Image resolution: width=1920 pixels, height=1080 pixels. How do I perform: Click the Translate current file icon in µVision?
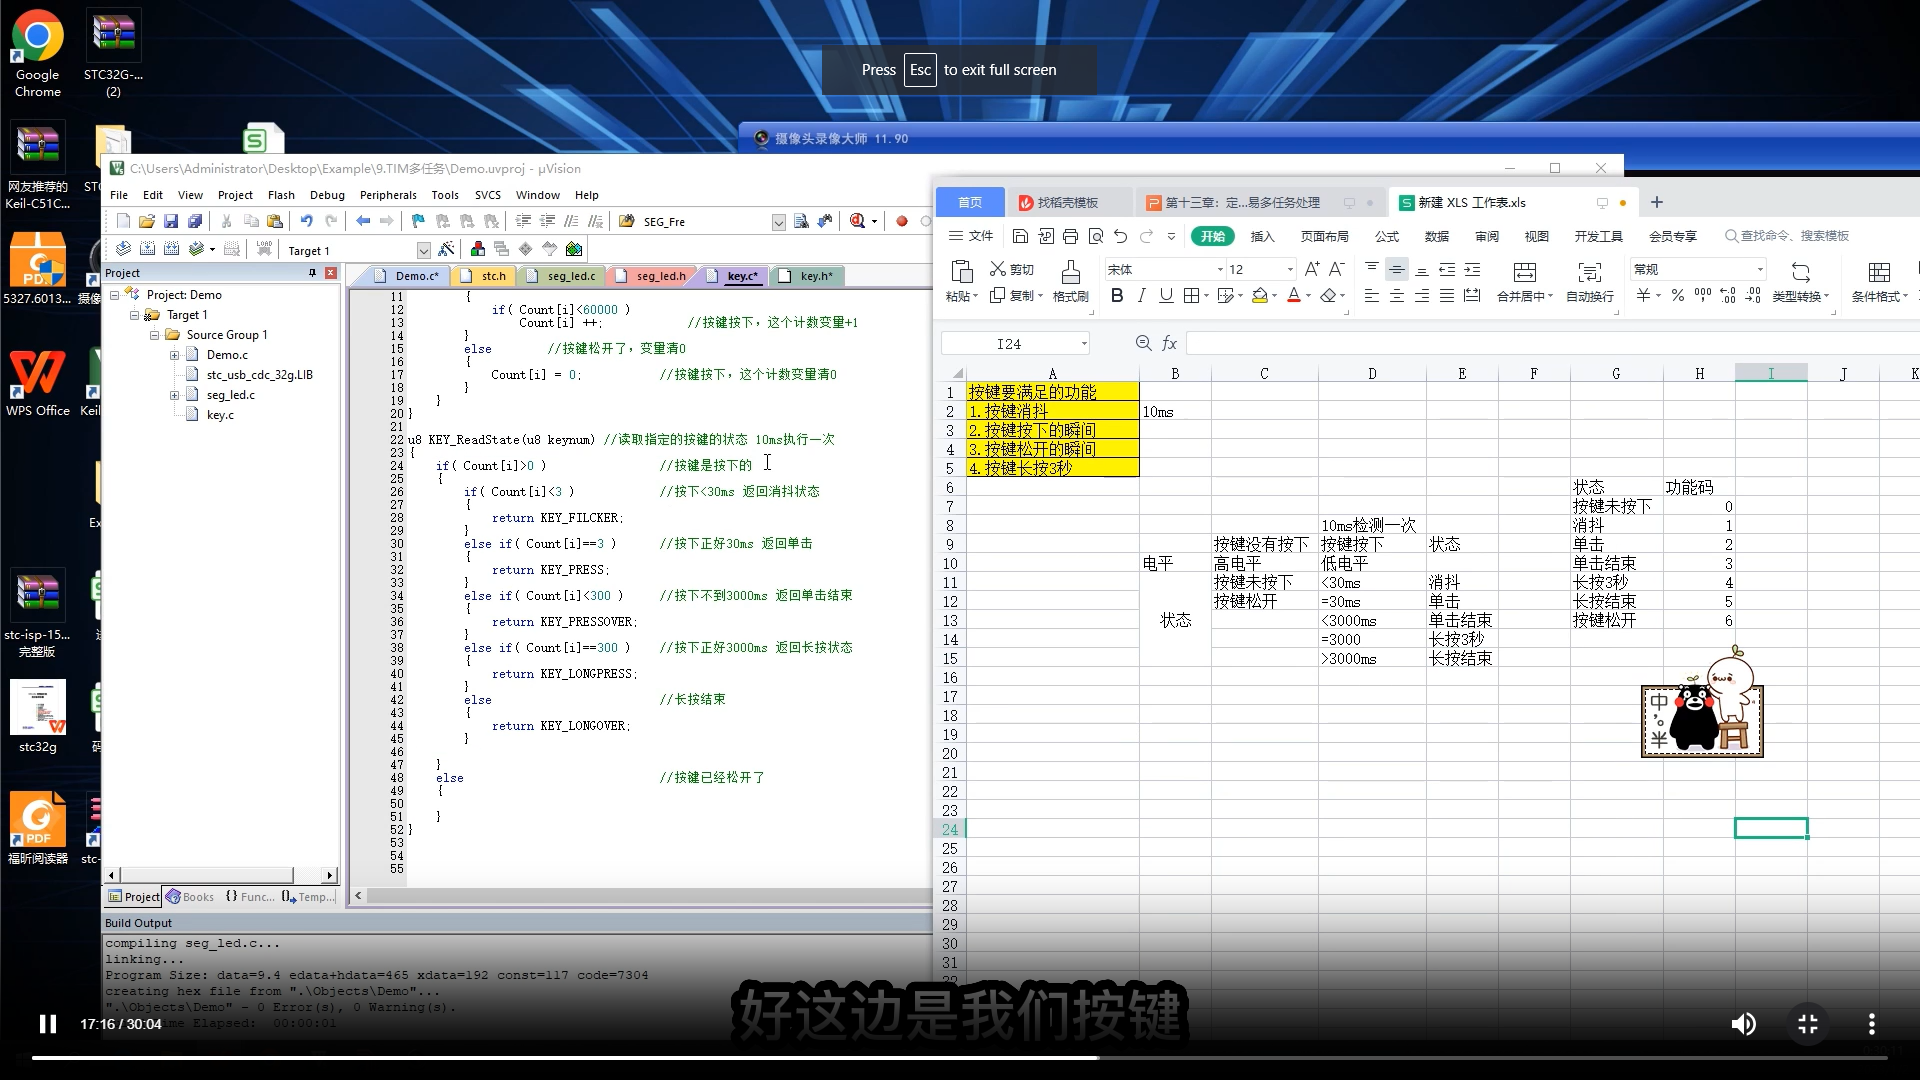pos(123,249)
